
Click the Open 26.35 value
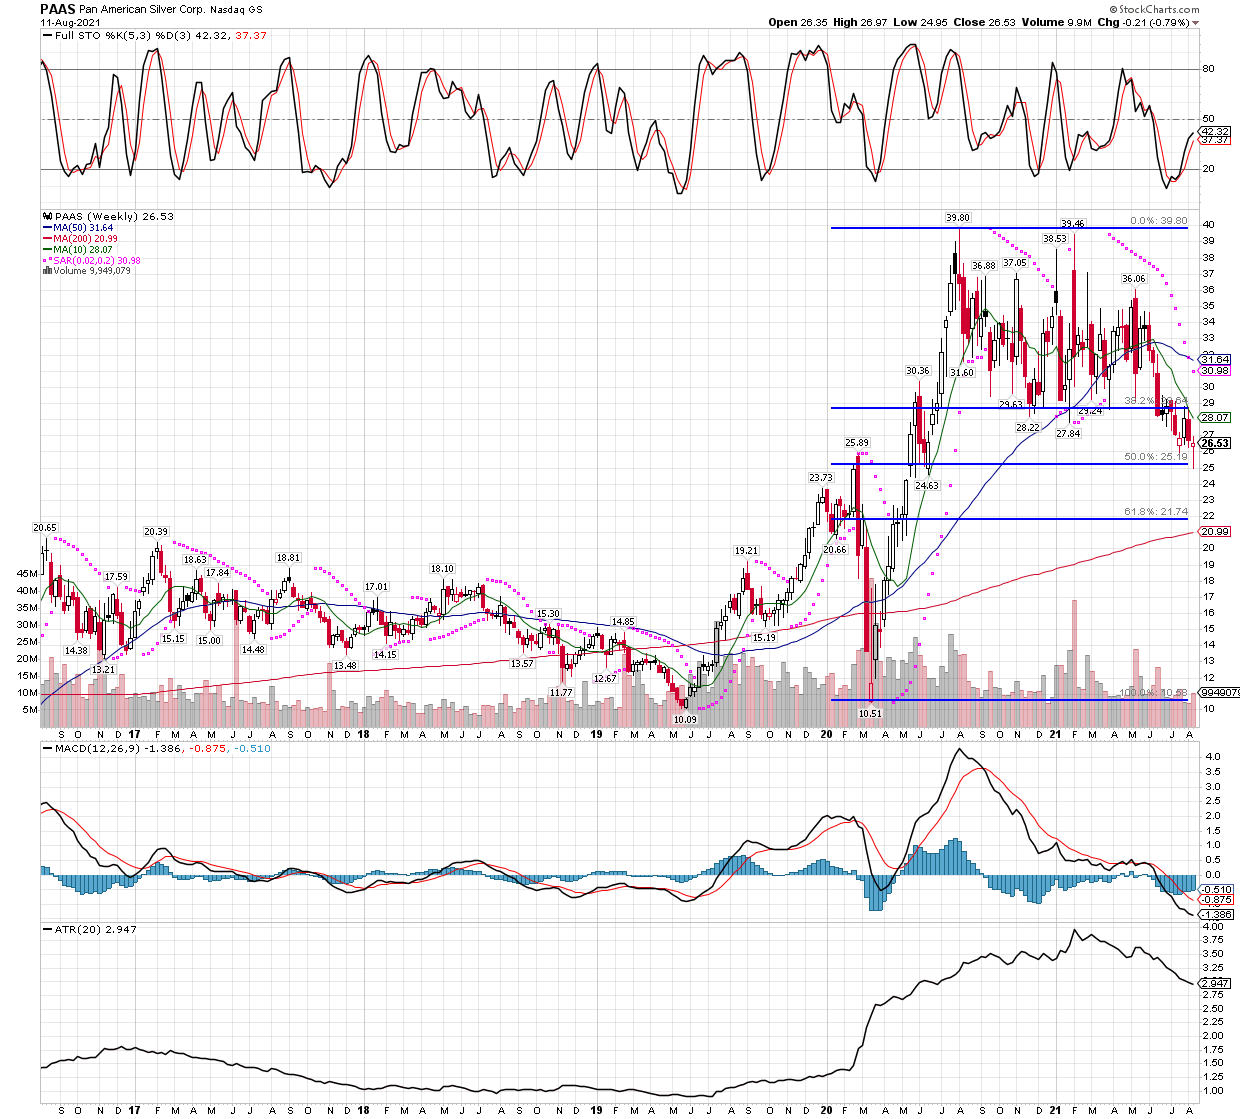[800, 22]
